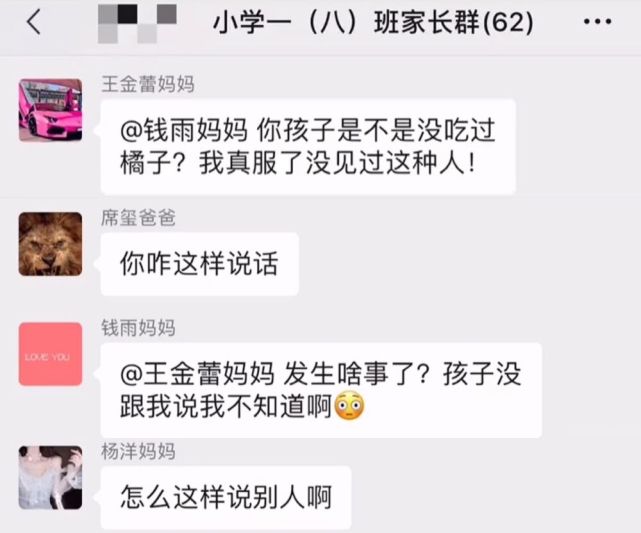The height and width of the screenshot is (533, 641).
Task: Tap the sender name 杨洋妈妈
Action: point(138,452)
